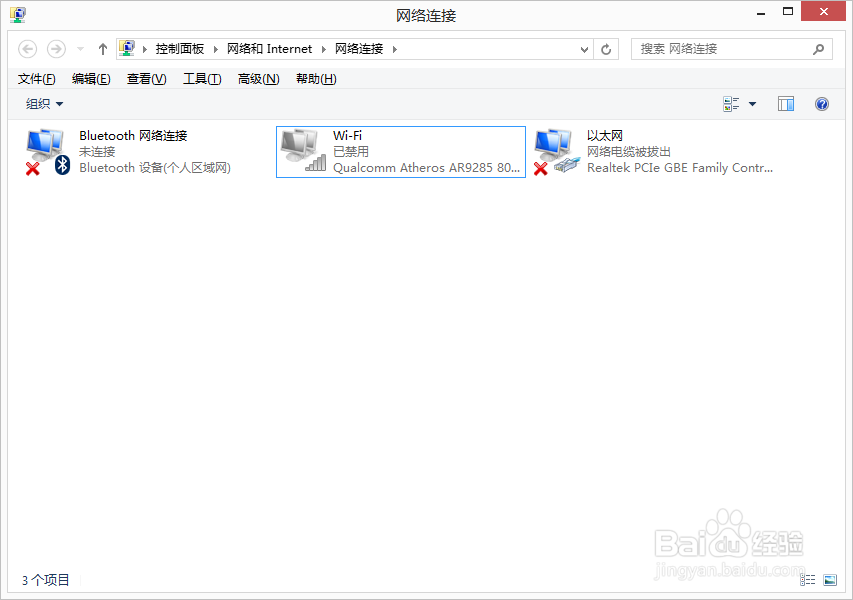Open the 查看 menu
Viewport: 853px width, 600px height.
pos(145,78)
